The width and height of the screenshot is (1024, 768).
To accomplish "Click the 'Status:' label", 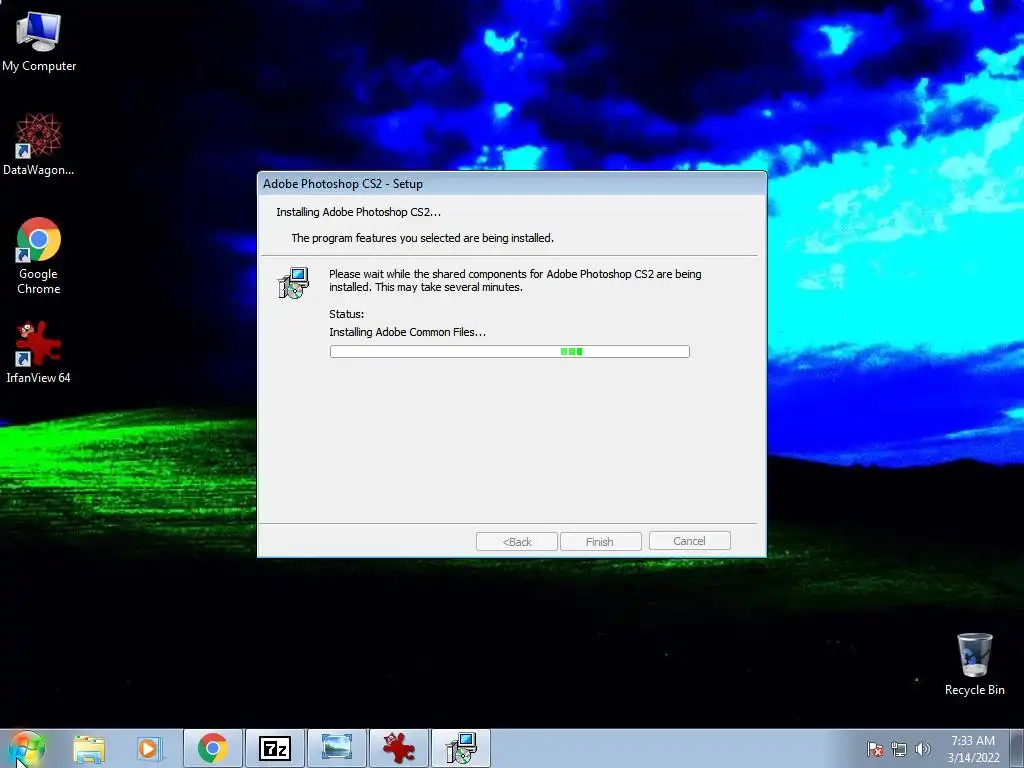I will [x=347, y=313].
